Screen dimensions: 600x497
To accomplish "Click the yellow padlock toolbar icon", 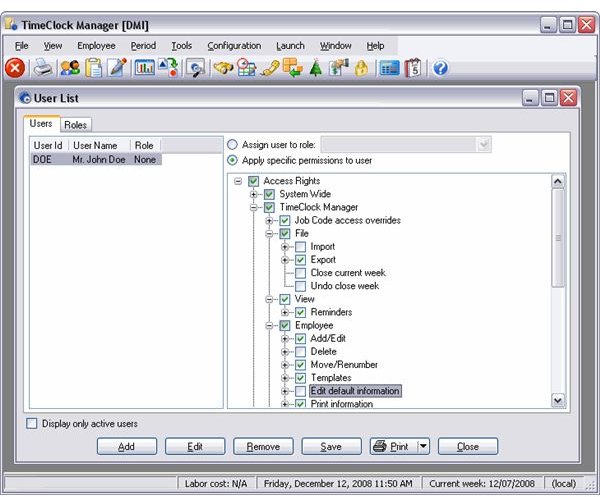I will [x=361, y=69].
